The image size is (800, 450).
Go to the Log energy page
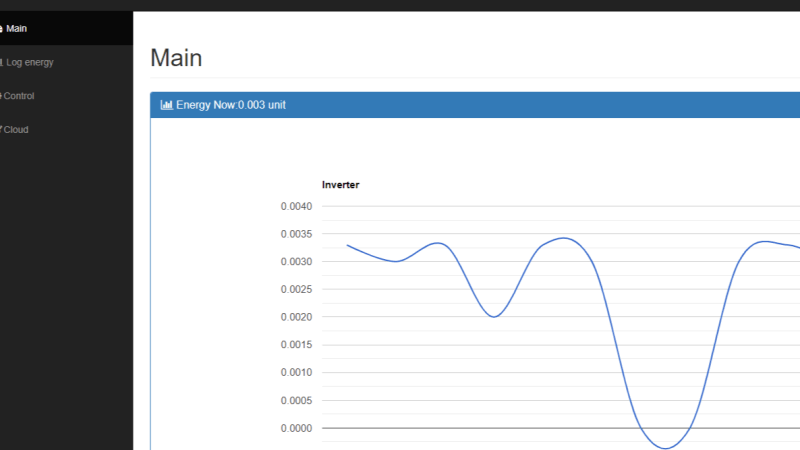tap(30, 62)
